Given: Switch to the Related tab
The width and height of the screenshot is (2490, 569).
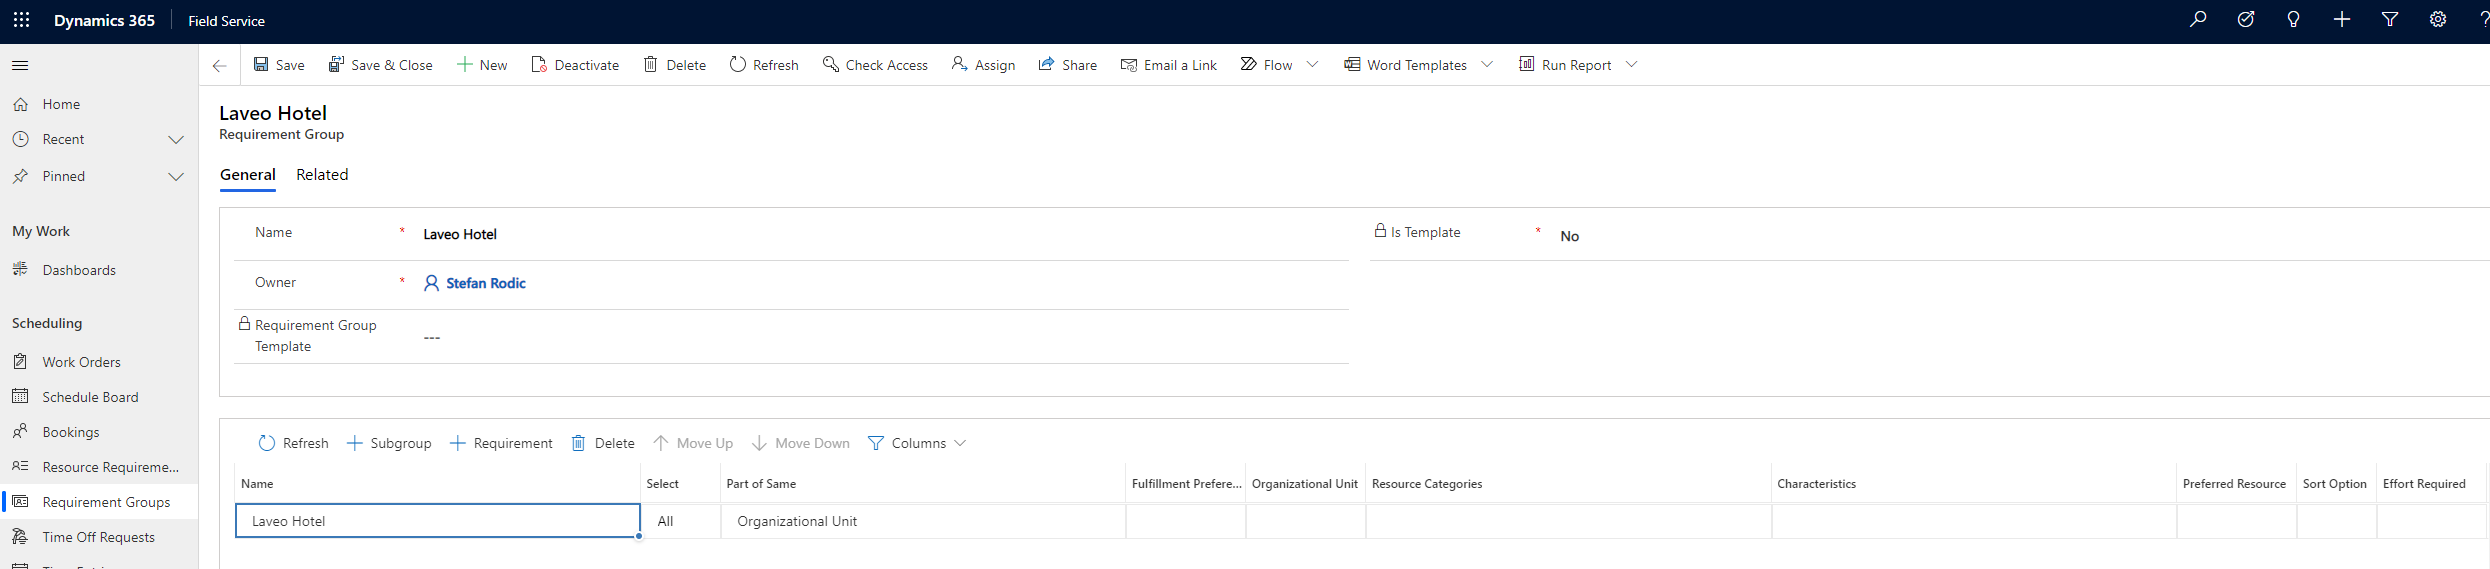Looking at the screenshot, I should pos(322,174).
